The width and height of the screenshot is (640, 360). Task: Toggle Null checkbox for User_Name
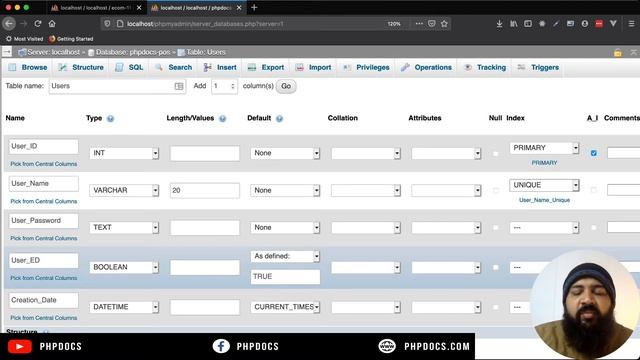[x=496, y=190]
